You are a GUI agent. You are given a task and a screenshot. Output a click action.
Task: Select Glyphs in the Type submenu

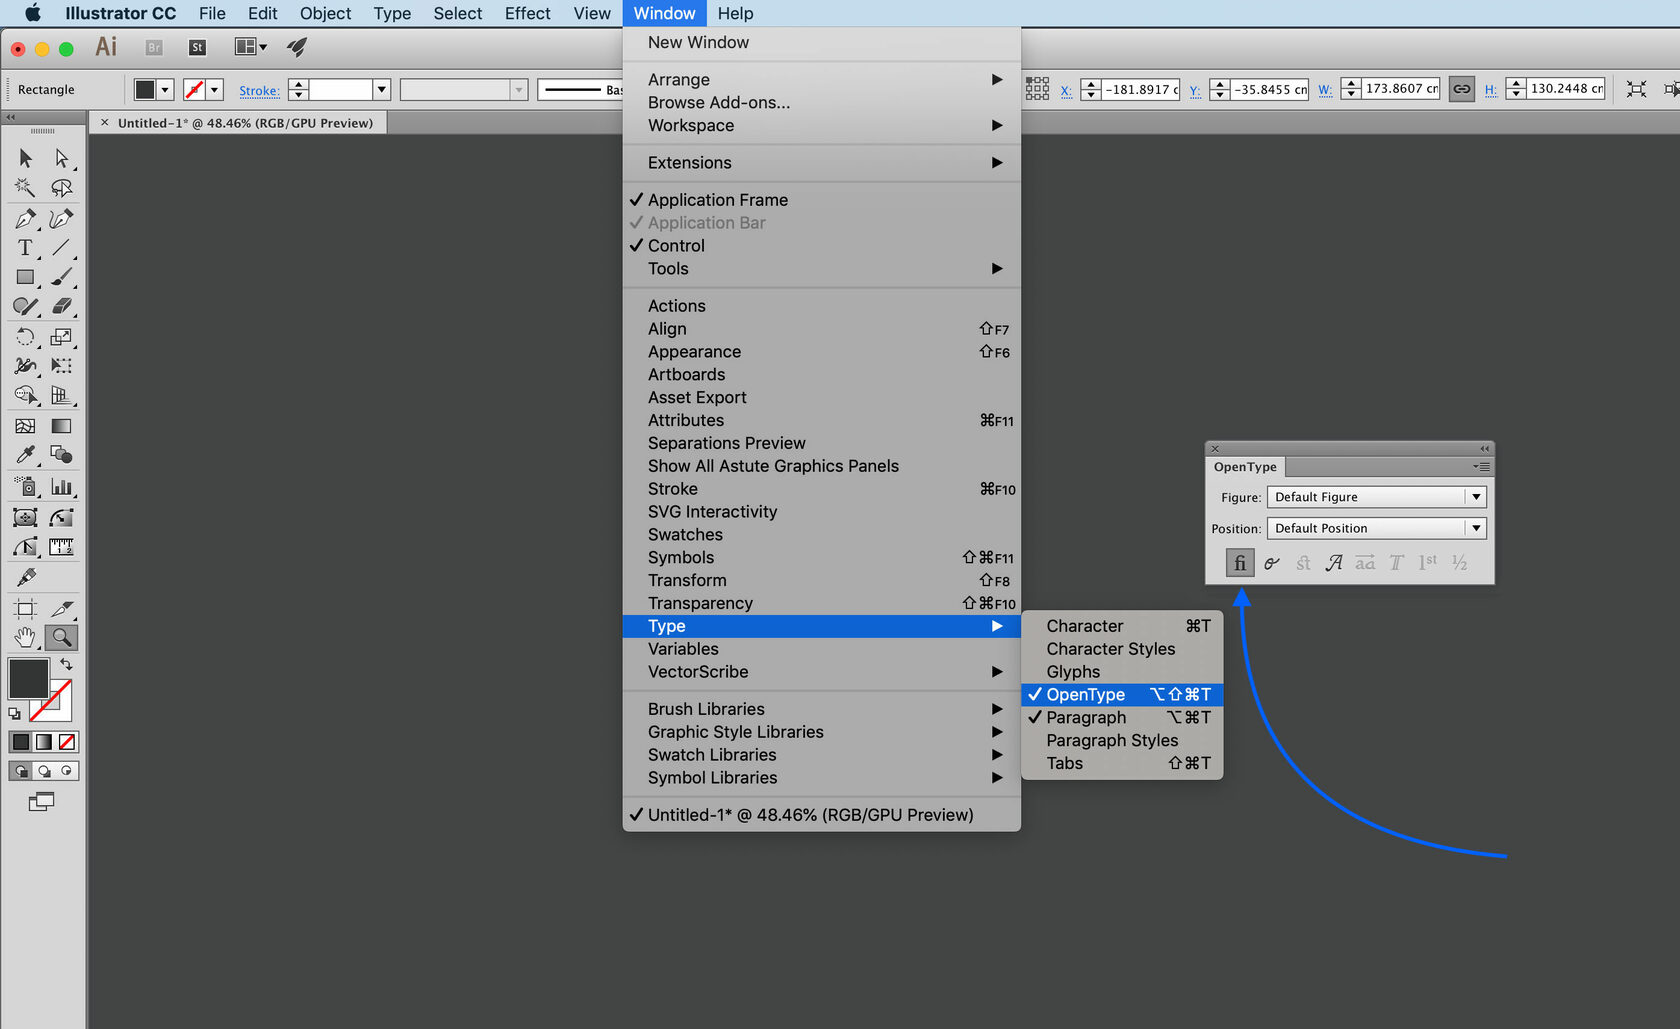click(x=1122, y=672)
